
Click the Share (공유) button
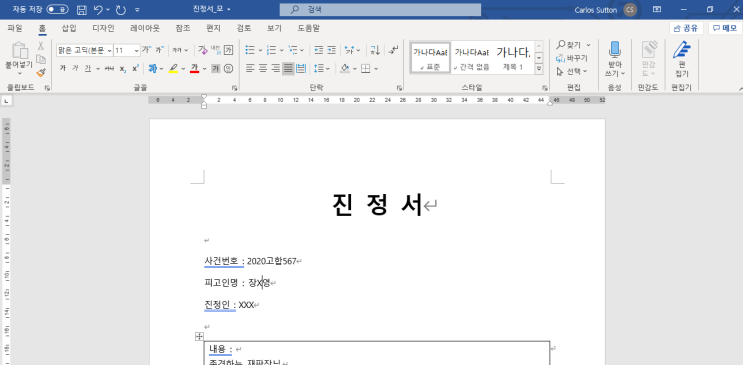(x=686, y=28)
